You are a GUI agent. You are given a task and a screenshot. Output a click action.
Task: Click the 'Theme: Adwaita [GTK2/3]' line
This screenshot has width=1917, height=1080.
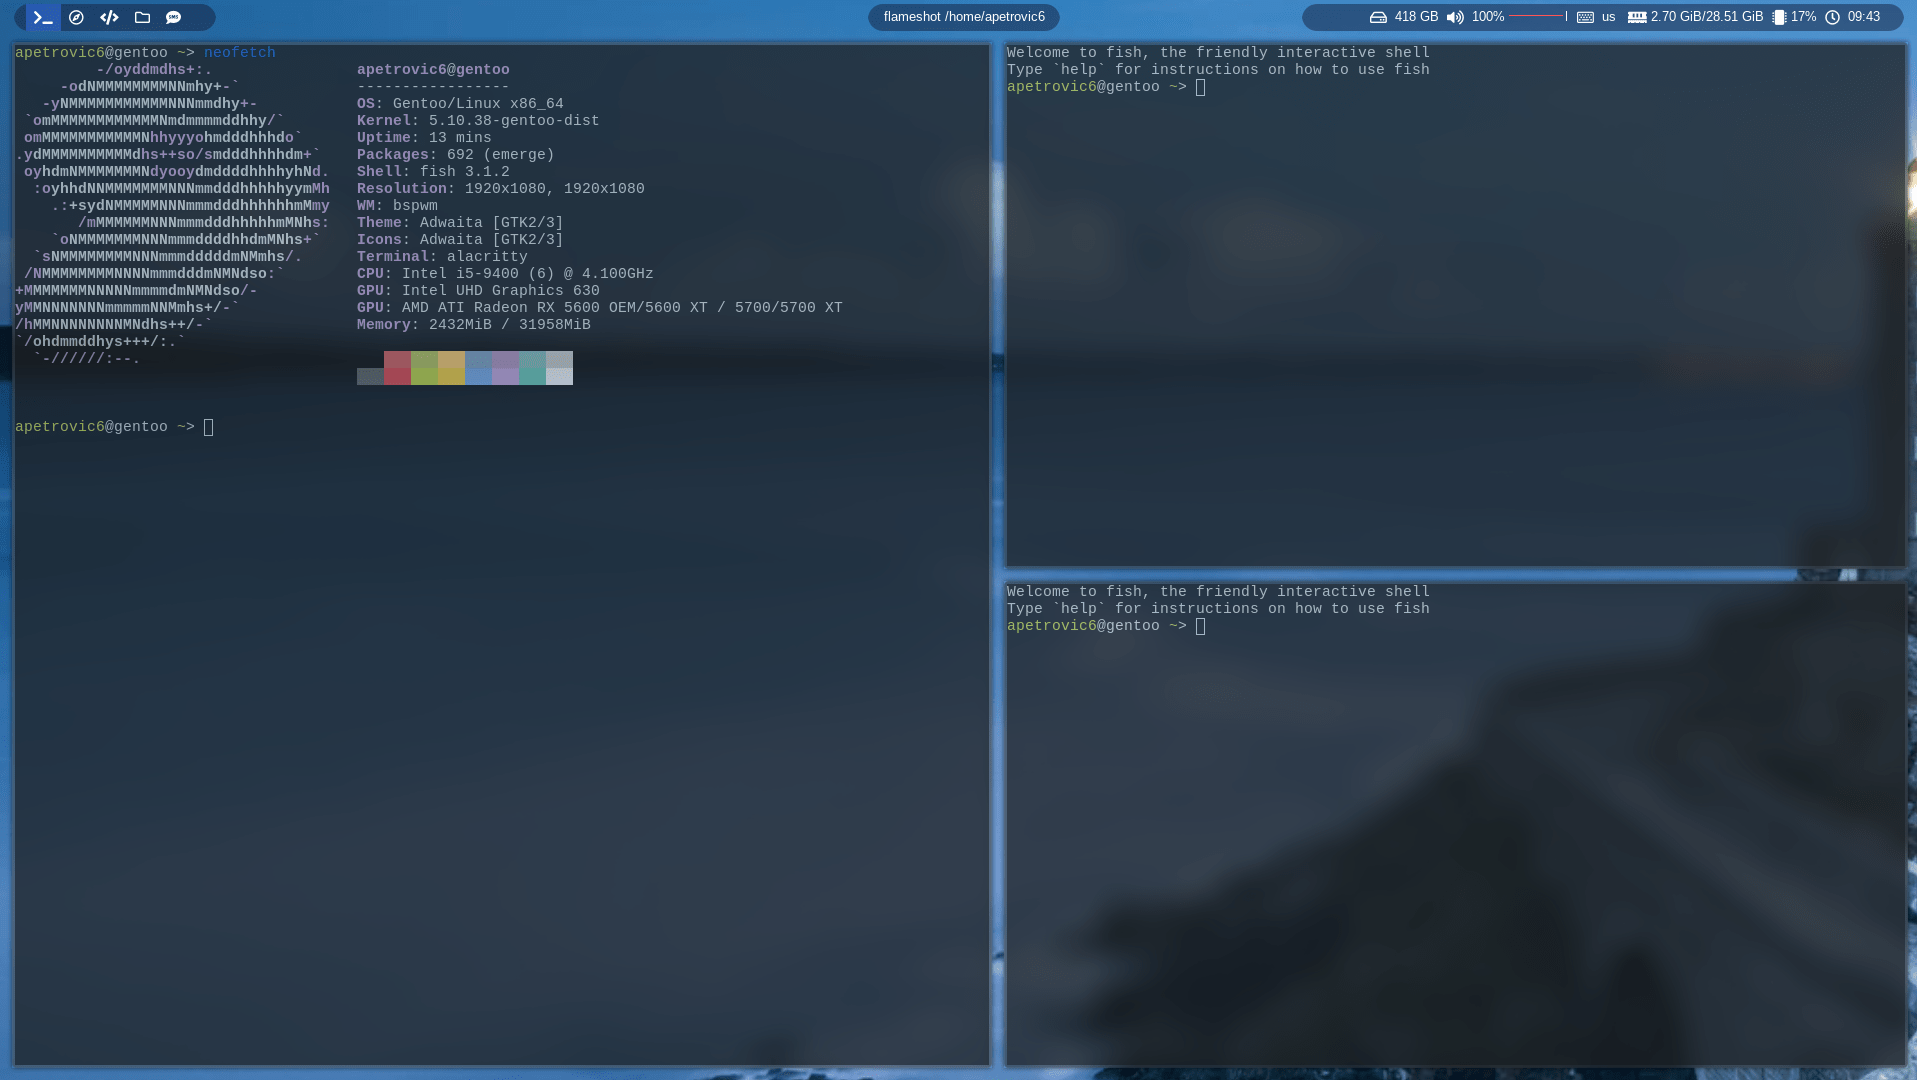pos(460,223)
